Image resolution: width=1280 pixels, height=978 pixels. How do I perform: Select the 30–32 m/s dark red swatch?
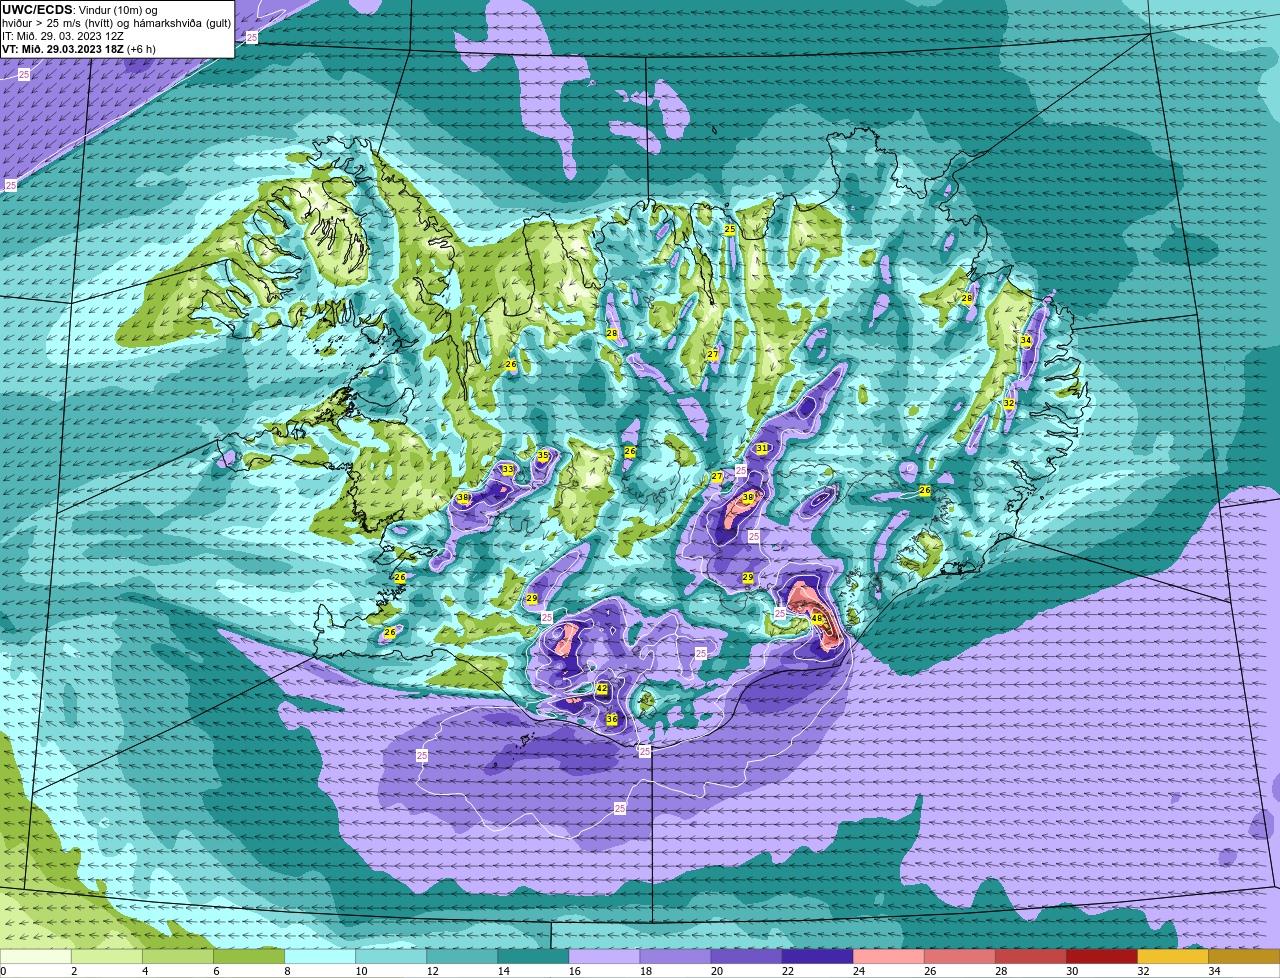tap(1103, 957)
